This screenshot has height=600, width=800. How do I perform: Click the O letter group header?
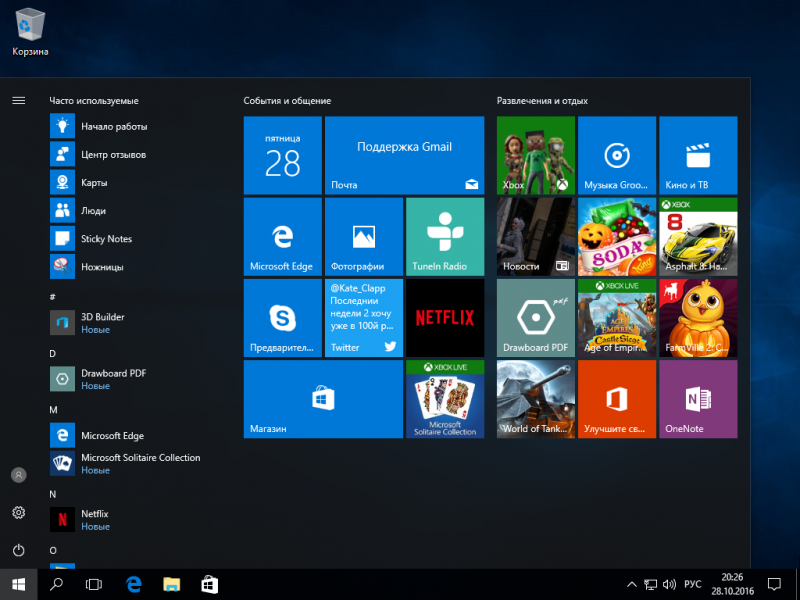coord(53,550)
